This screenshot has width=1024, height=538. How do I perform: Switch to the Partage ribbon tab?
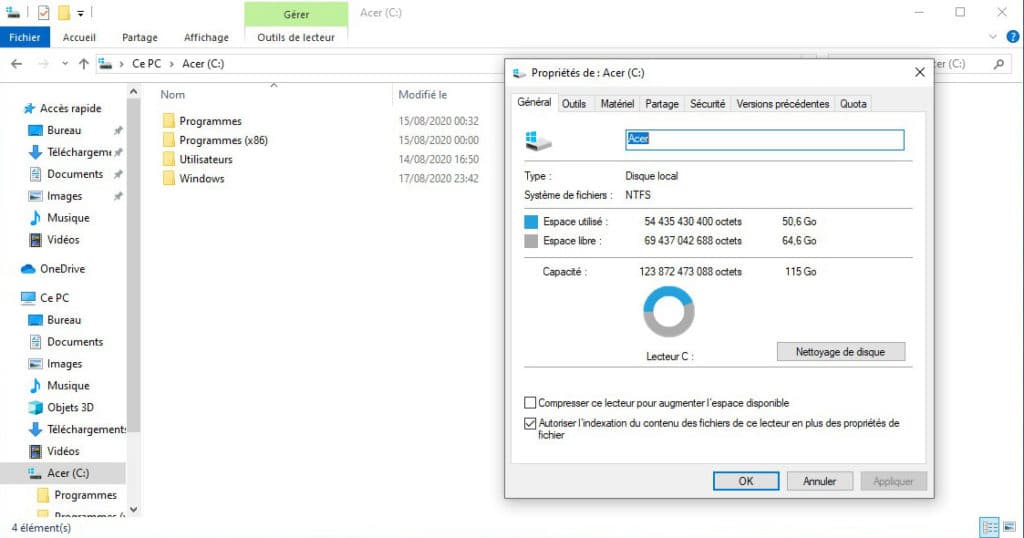140,37
